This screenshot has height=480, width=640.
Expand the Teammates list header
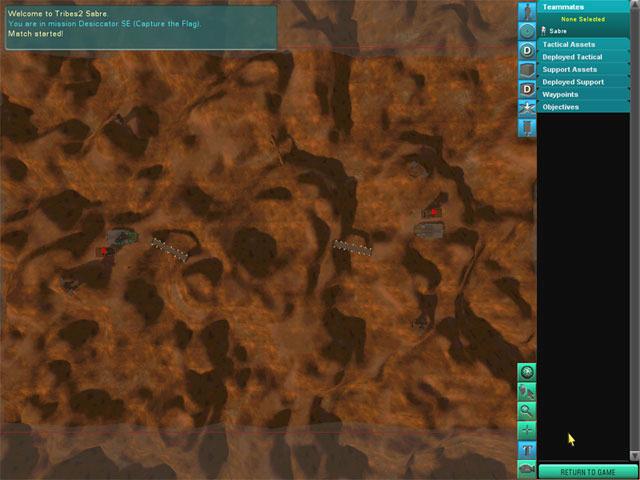584,7
